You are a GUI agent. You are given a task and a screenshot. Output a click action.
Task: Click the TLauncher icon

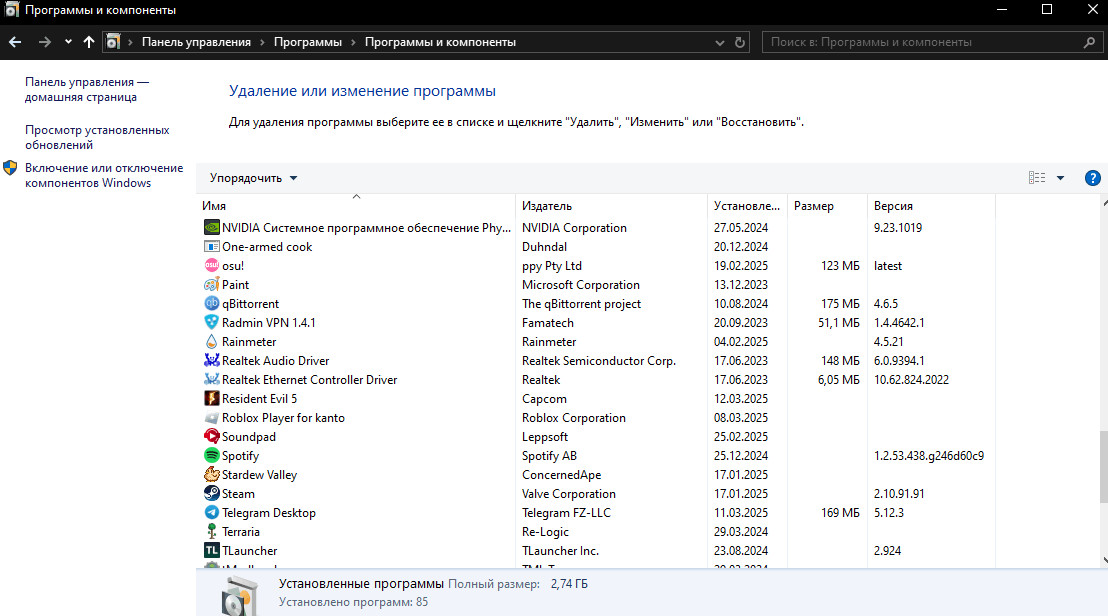click(211, 550)
